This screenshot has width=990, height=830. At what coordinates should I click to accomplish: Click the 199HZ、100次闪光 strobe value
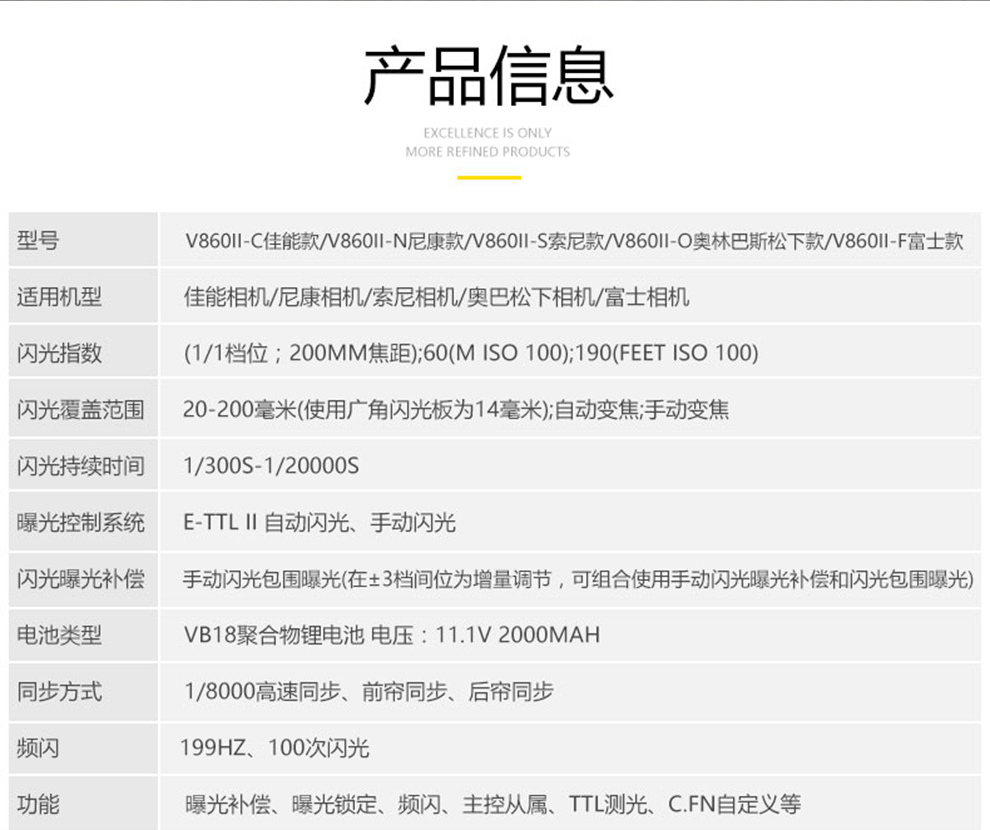(275, 748)
